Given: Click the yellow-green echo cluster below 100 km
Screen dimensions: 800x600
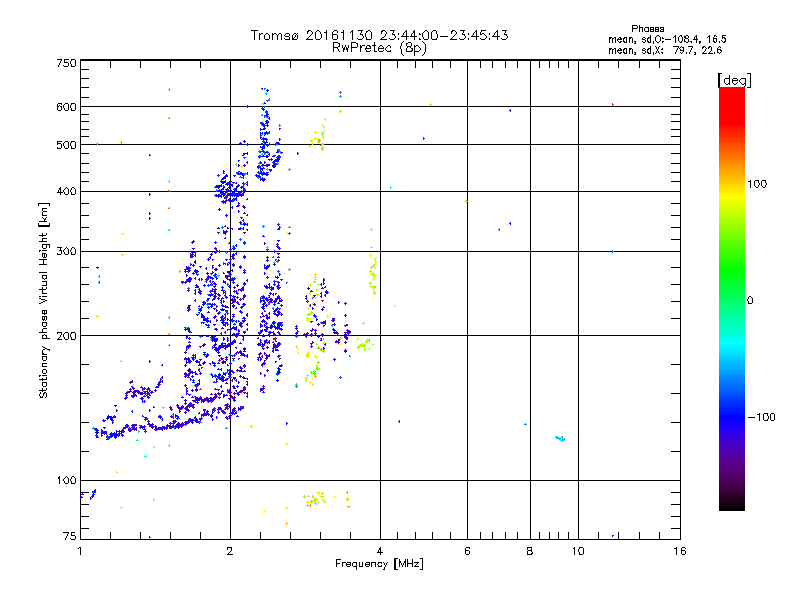Looking at the screenshot, I should [315, 498].
